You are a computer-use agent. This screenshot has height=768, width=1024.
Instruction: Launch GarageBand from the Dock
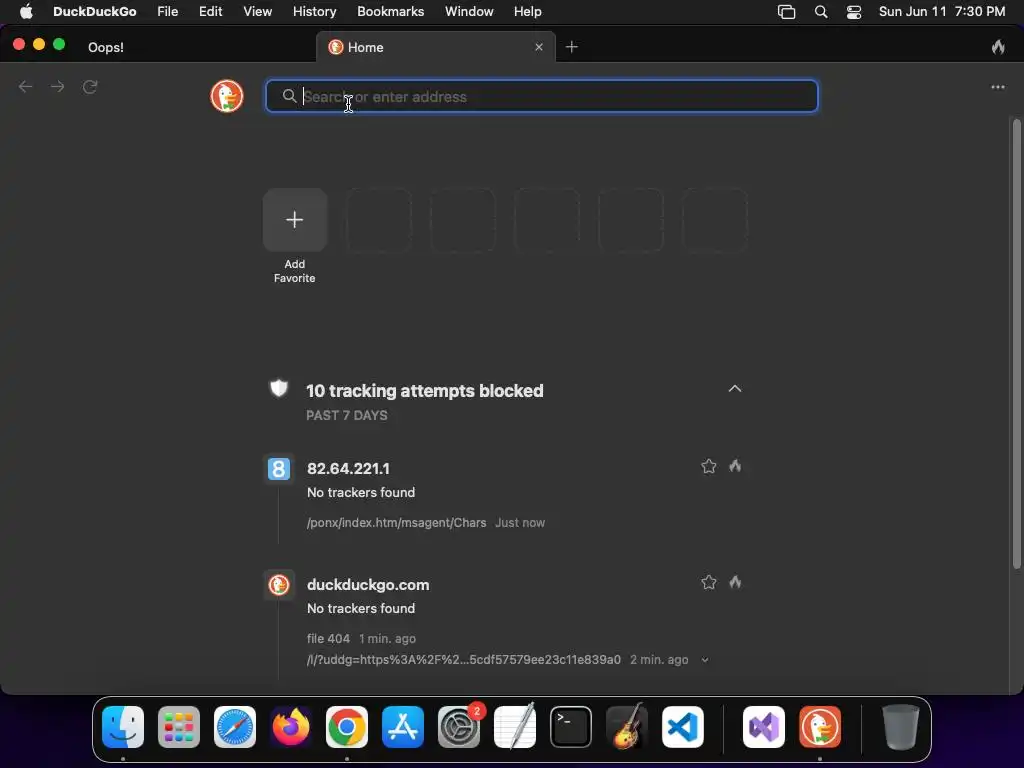627,727
